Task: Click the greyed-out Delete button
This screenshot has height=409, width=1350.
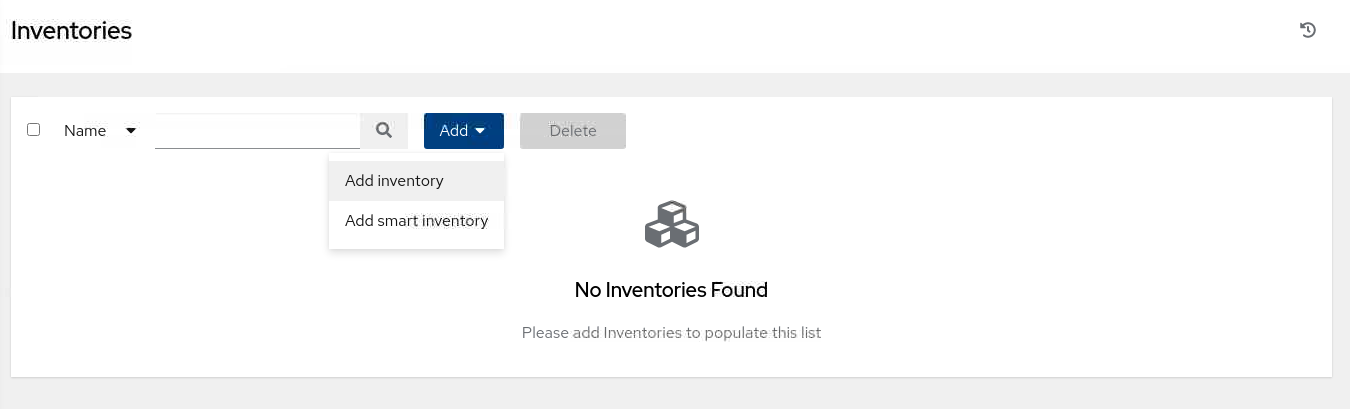Action: (573, 131)
